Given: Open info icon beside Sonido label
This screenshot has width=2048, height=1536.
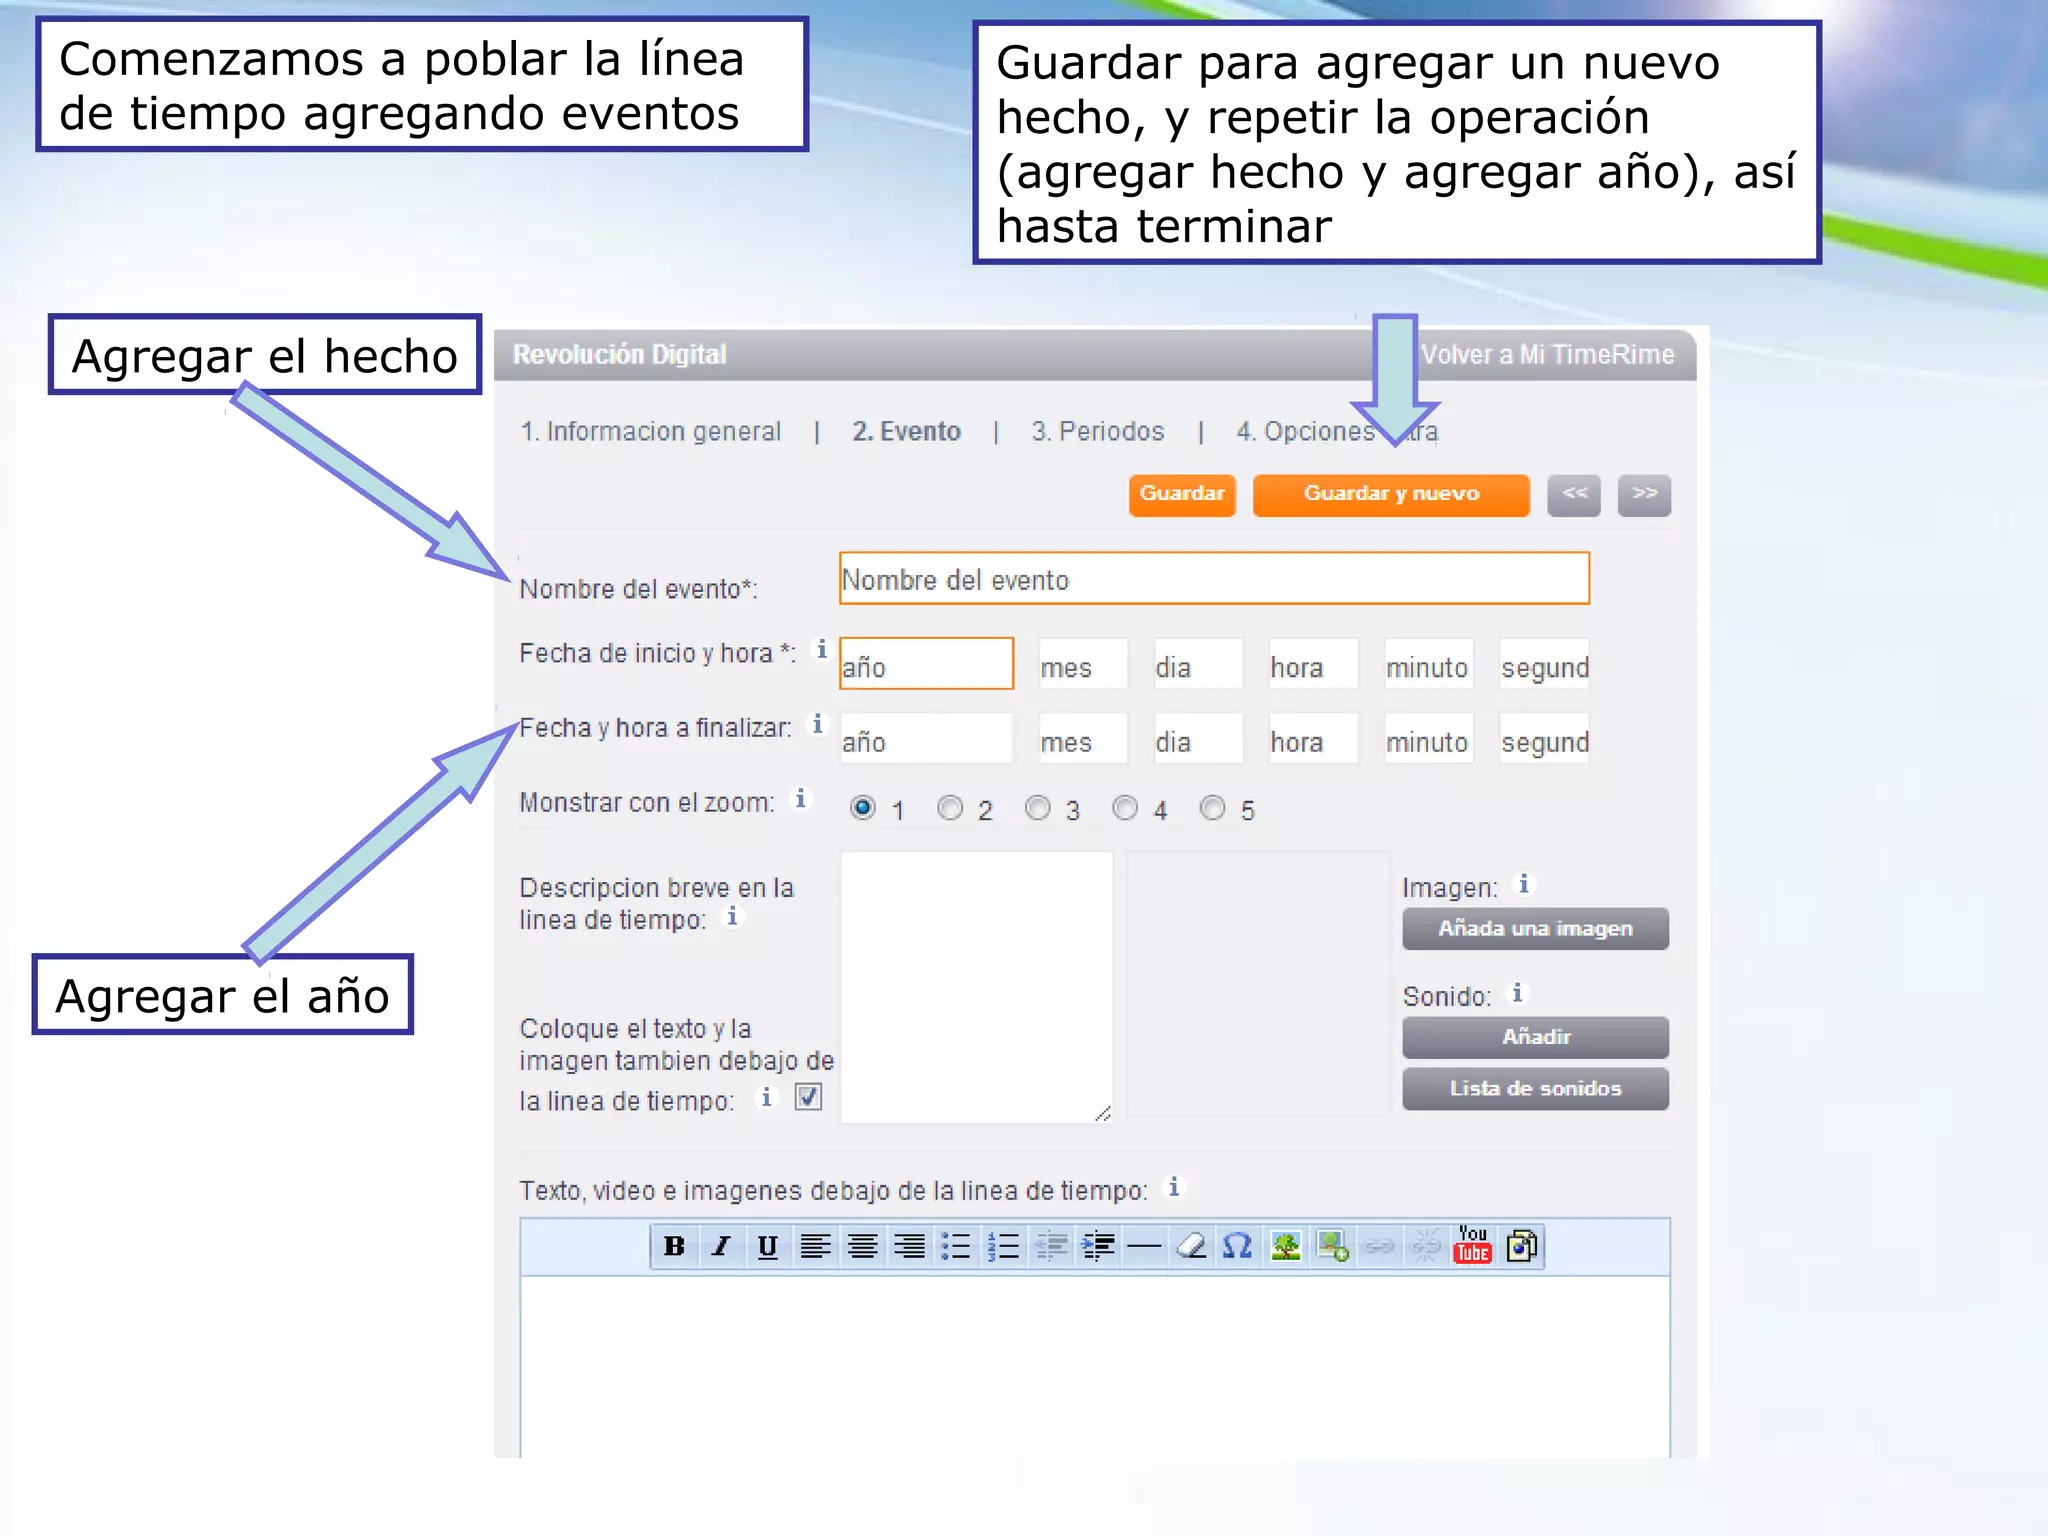Looking at the screenshot, I should click(1517, 993).
